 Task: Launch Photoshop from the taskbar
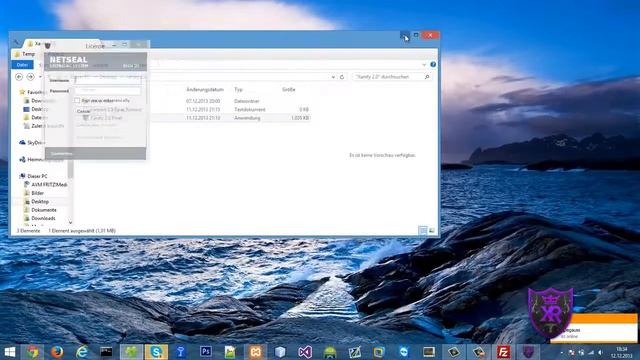click(x=205, y=351)
